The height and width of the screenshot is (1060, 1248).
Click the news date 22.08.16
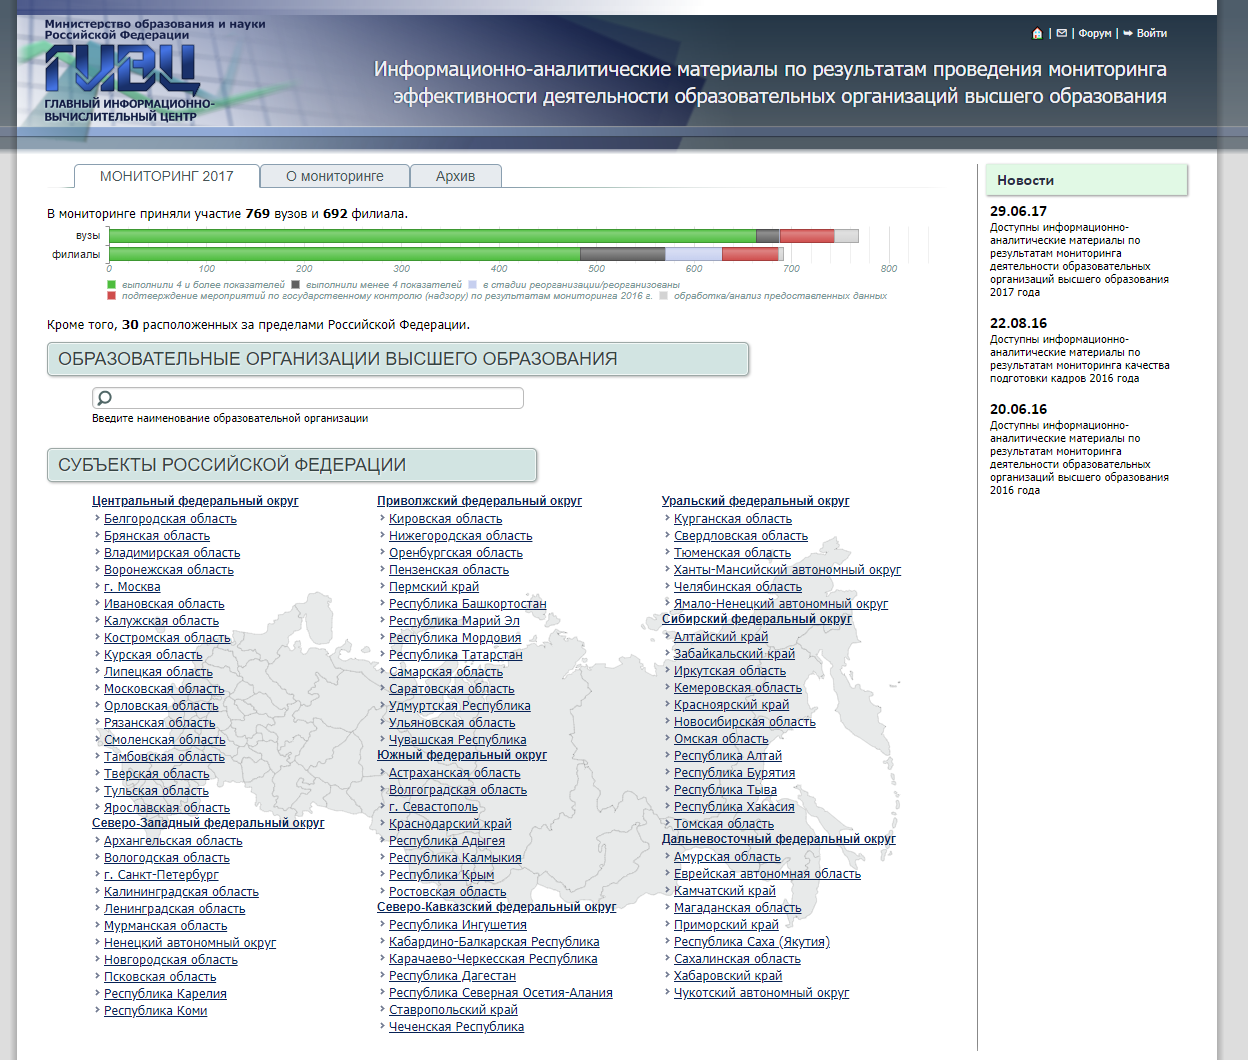[1018, 323]
